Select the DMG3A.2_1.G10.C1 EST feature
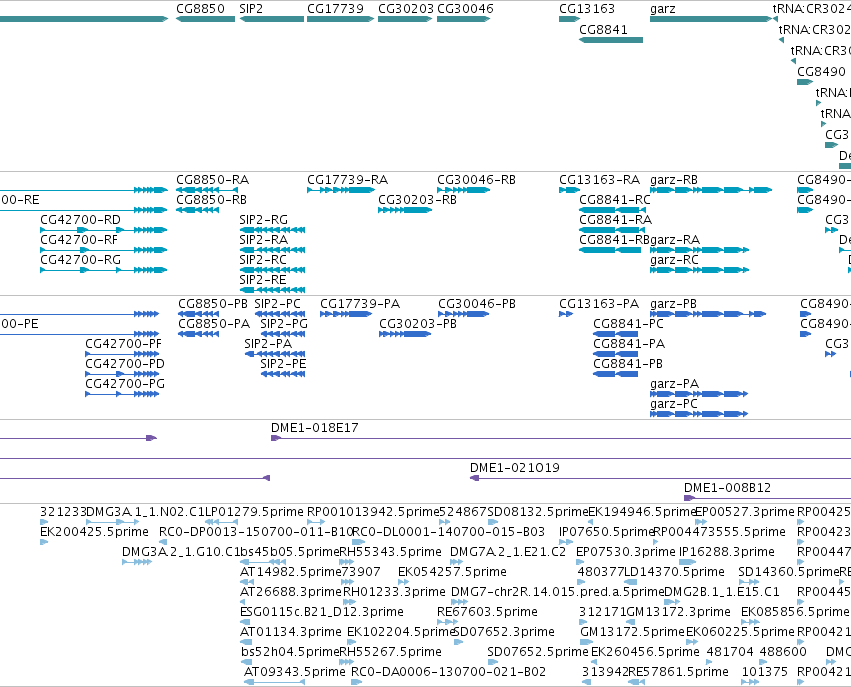This screenshot has height=687, width=851. 137,562
